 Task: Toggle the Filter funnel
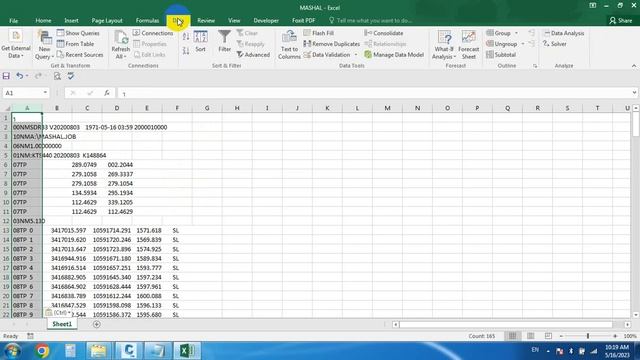click(224, 42)
